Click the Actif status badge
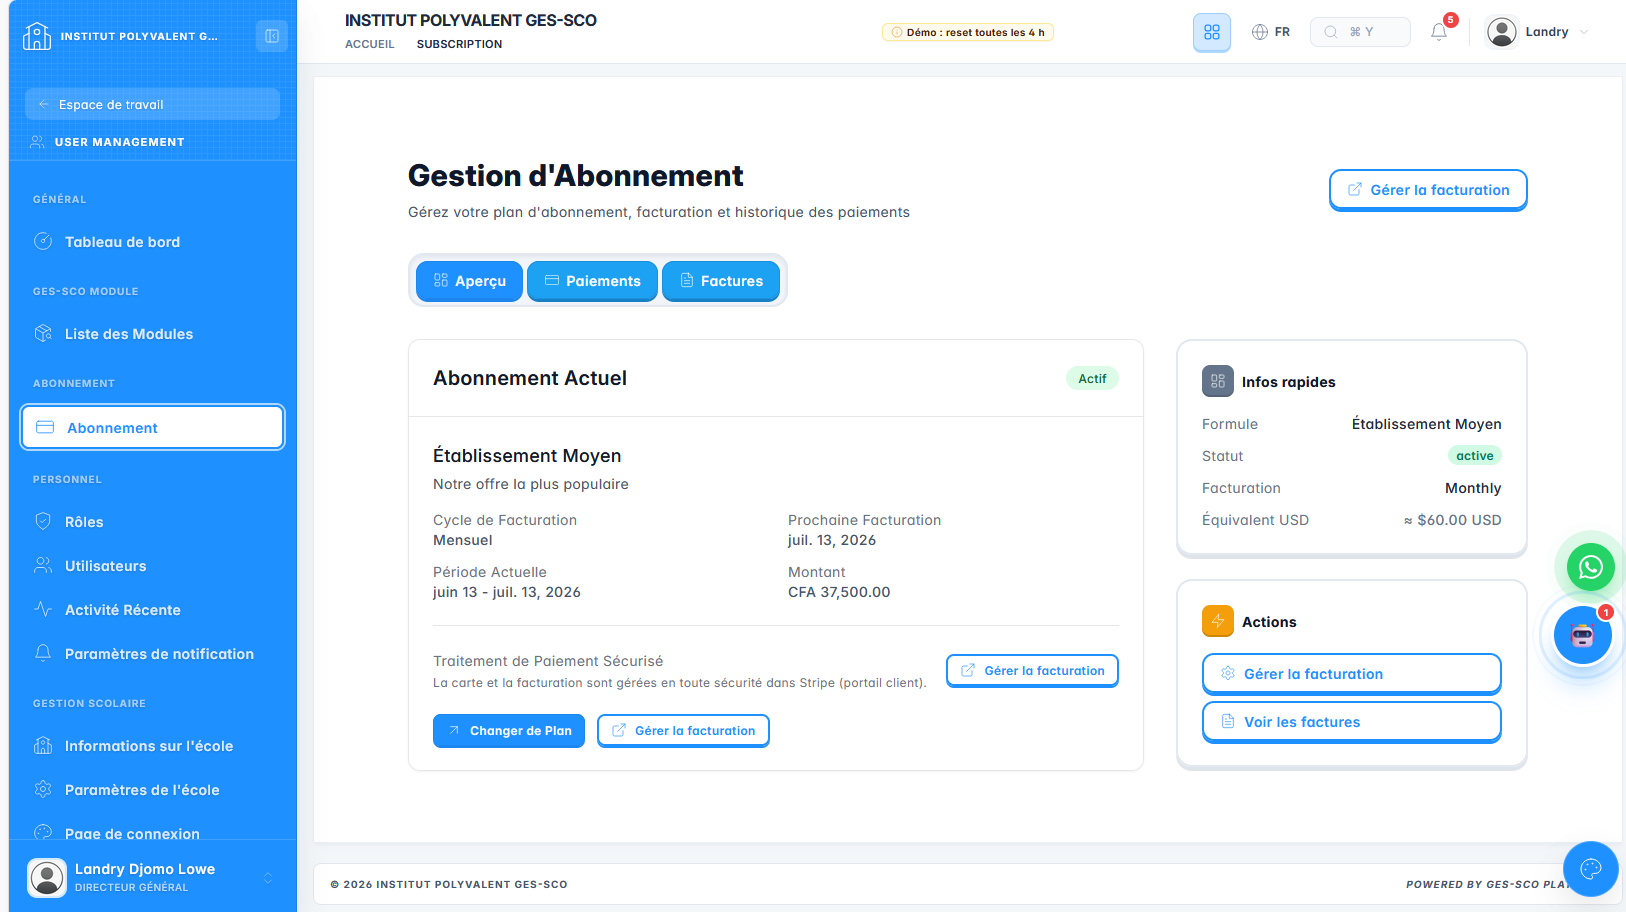Viewport: 1626px width, 912px height. pos(1092,378)
